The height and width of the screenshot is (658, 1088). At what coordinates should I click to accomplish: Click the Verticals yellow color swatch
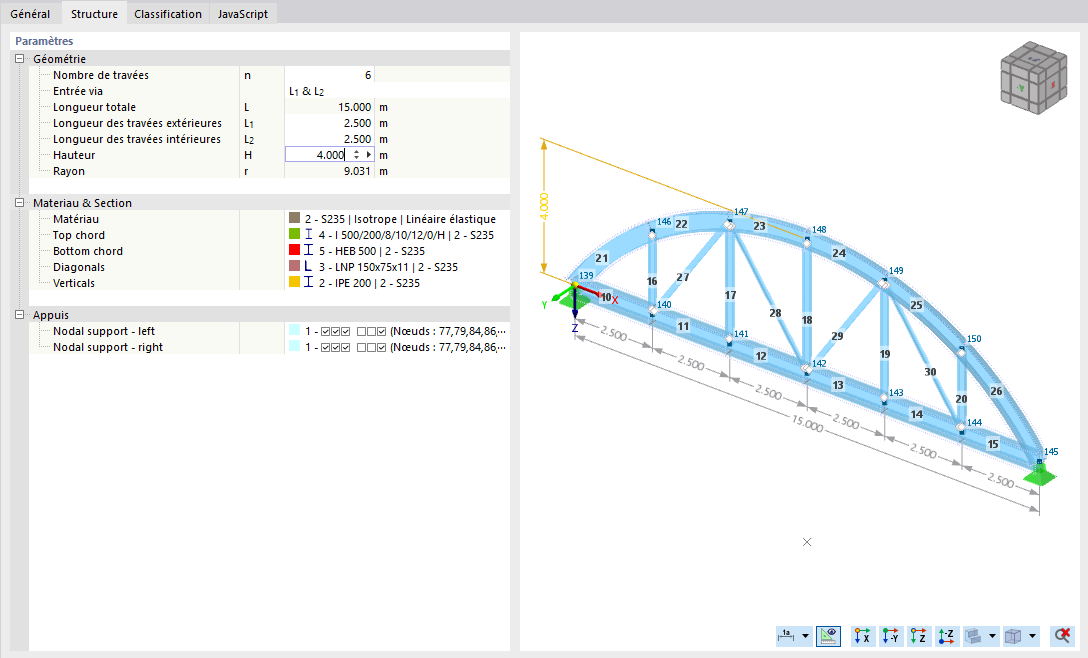pyautogui.click(x=294, y=282)
